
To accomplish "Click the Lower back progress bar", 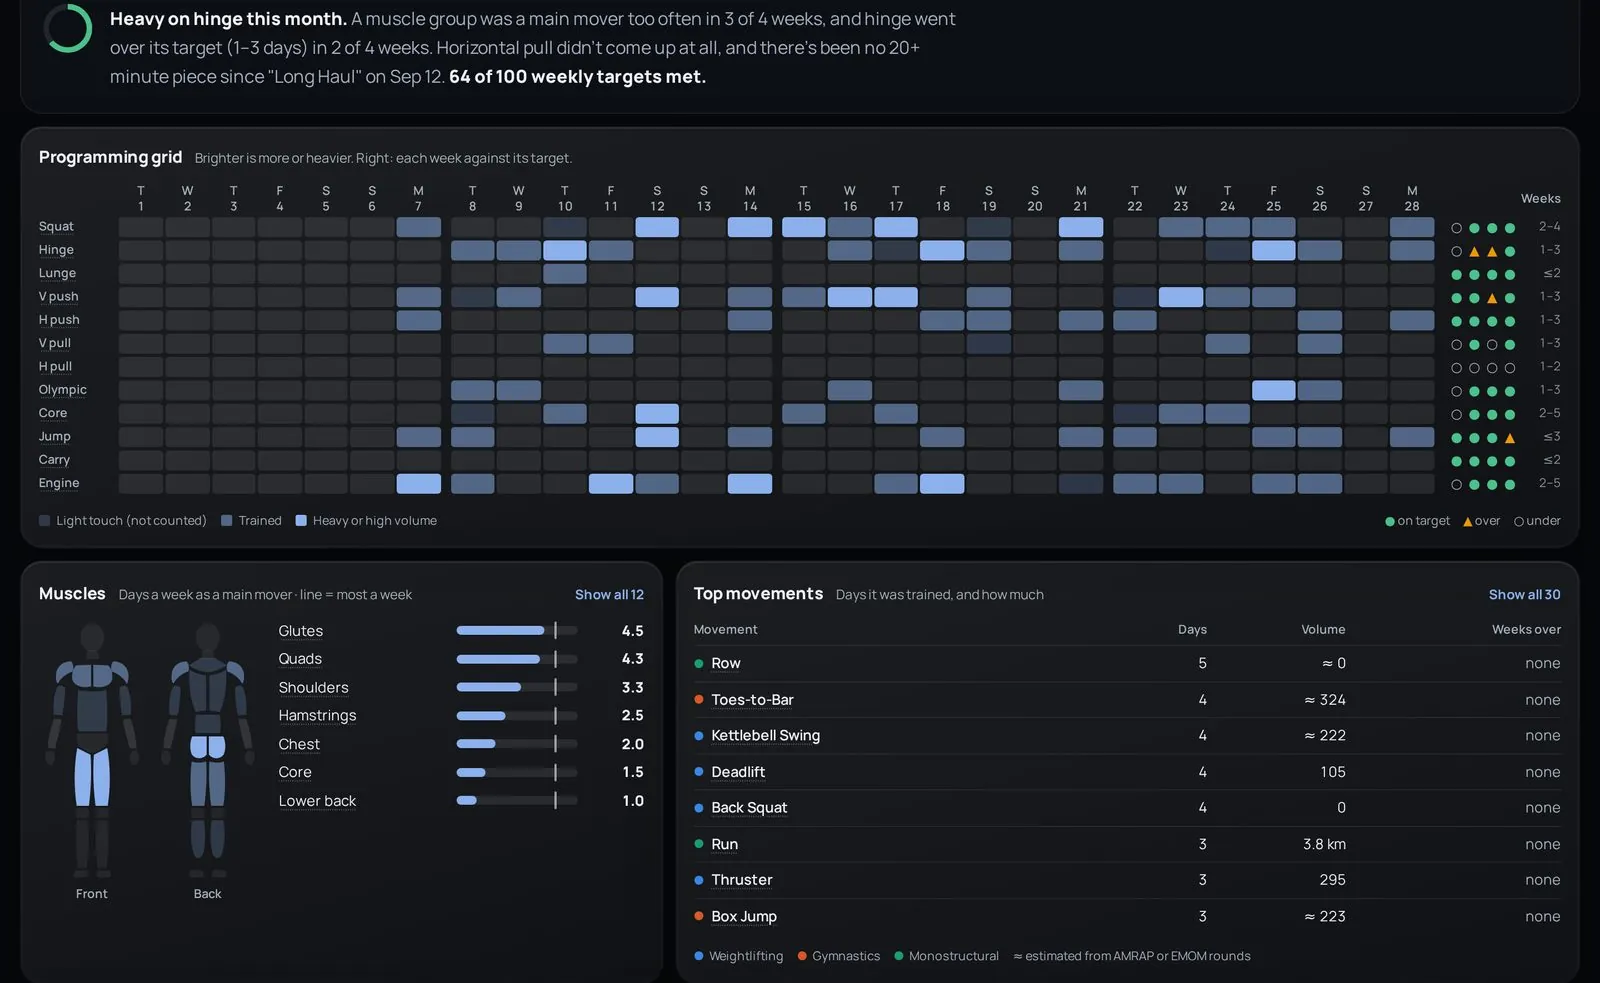I will click(x=517, y=801).
